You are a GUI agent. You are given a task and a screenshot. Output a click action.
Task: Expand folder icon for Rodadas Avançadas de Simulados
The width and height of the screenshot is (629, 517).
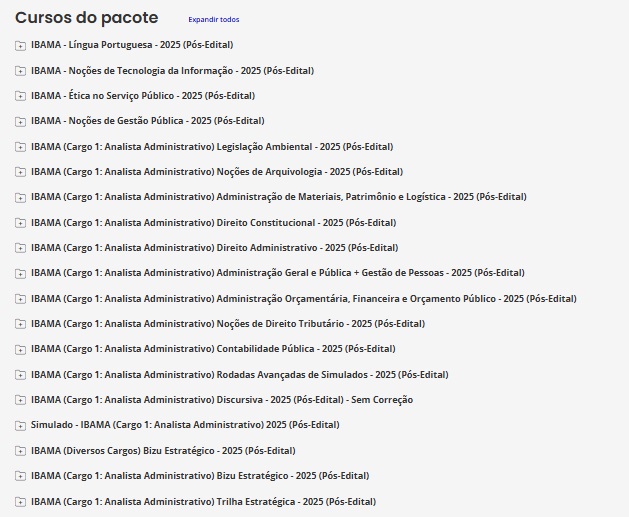[x=20, y=375]
